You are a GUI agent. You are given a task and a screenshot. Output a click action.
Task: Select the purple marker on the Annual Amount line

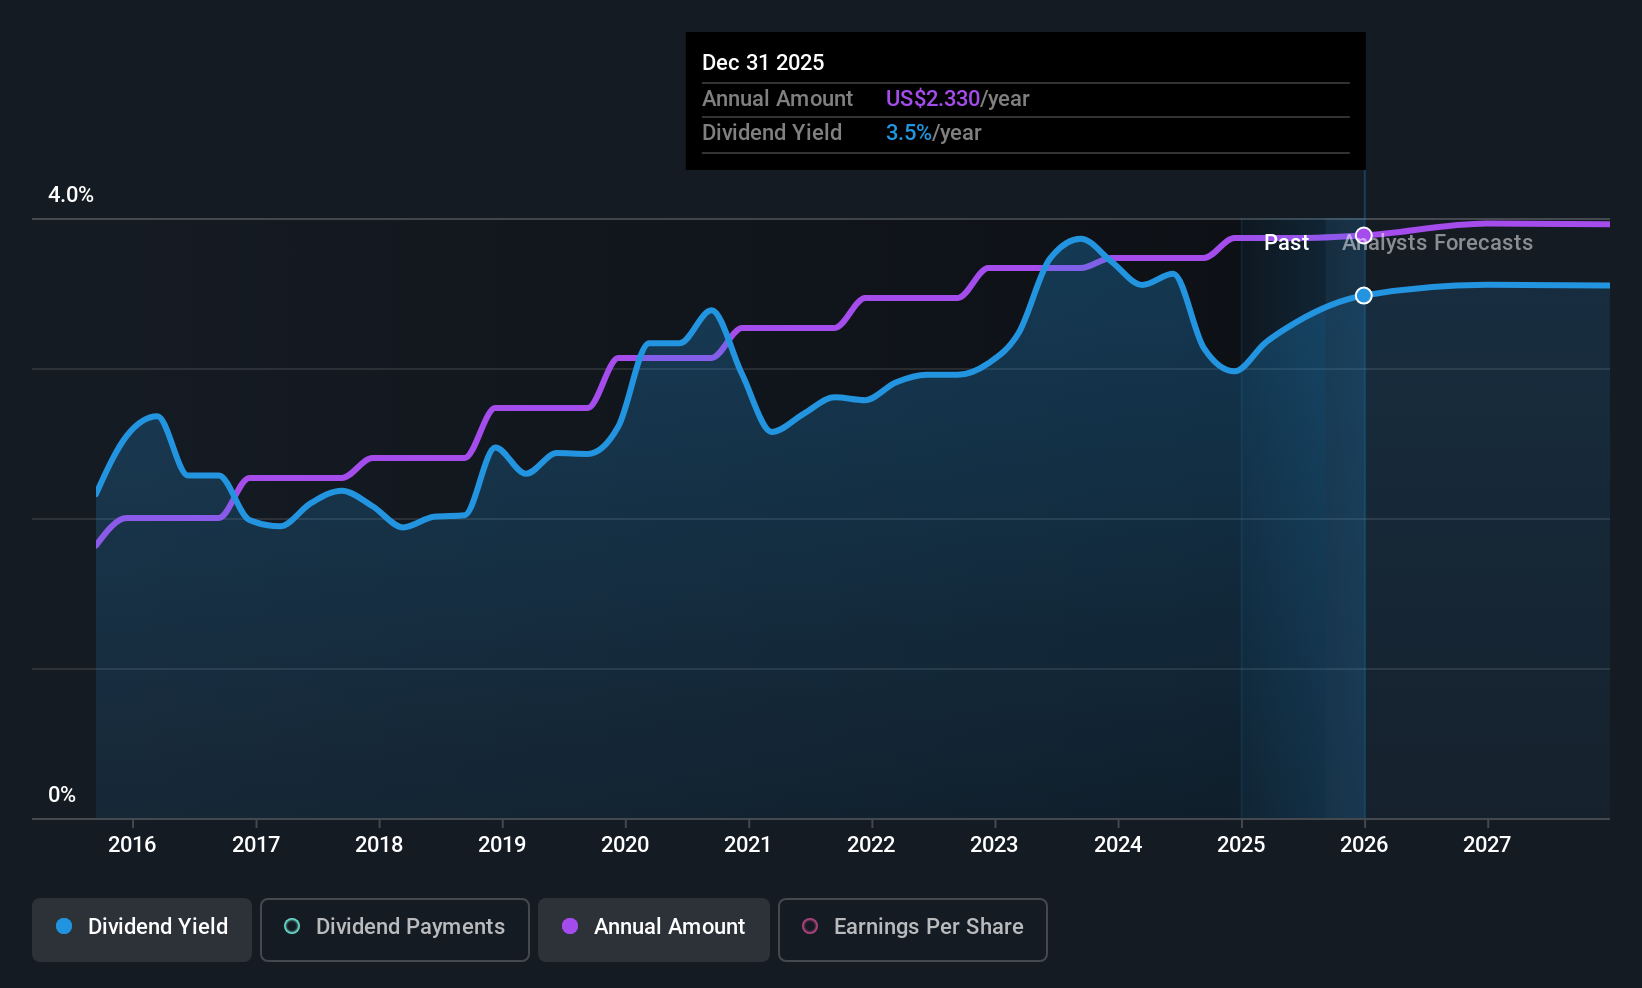click(x=1363, y=234)
